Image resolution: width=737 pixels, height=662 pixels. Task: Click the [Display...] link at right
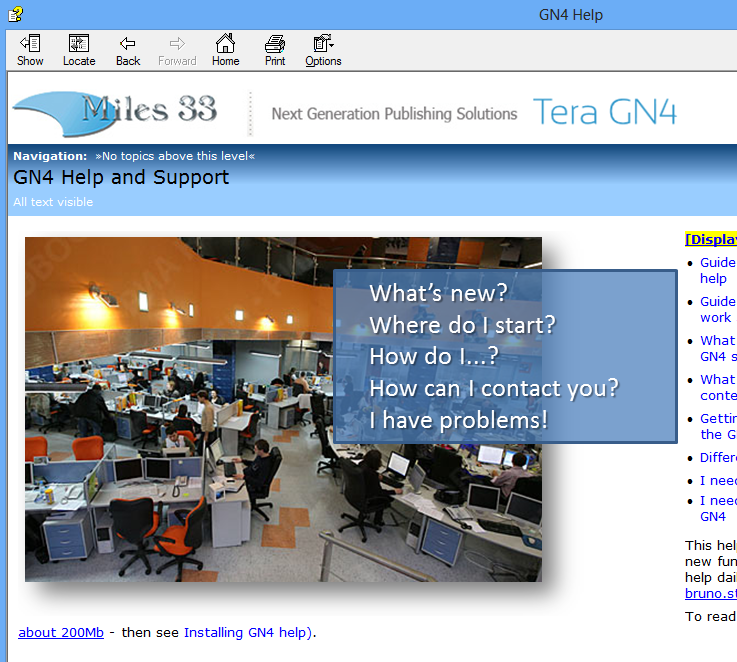point(711,239)
